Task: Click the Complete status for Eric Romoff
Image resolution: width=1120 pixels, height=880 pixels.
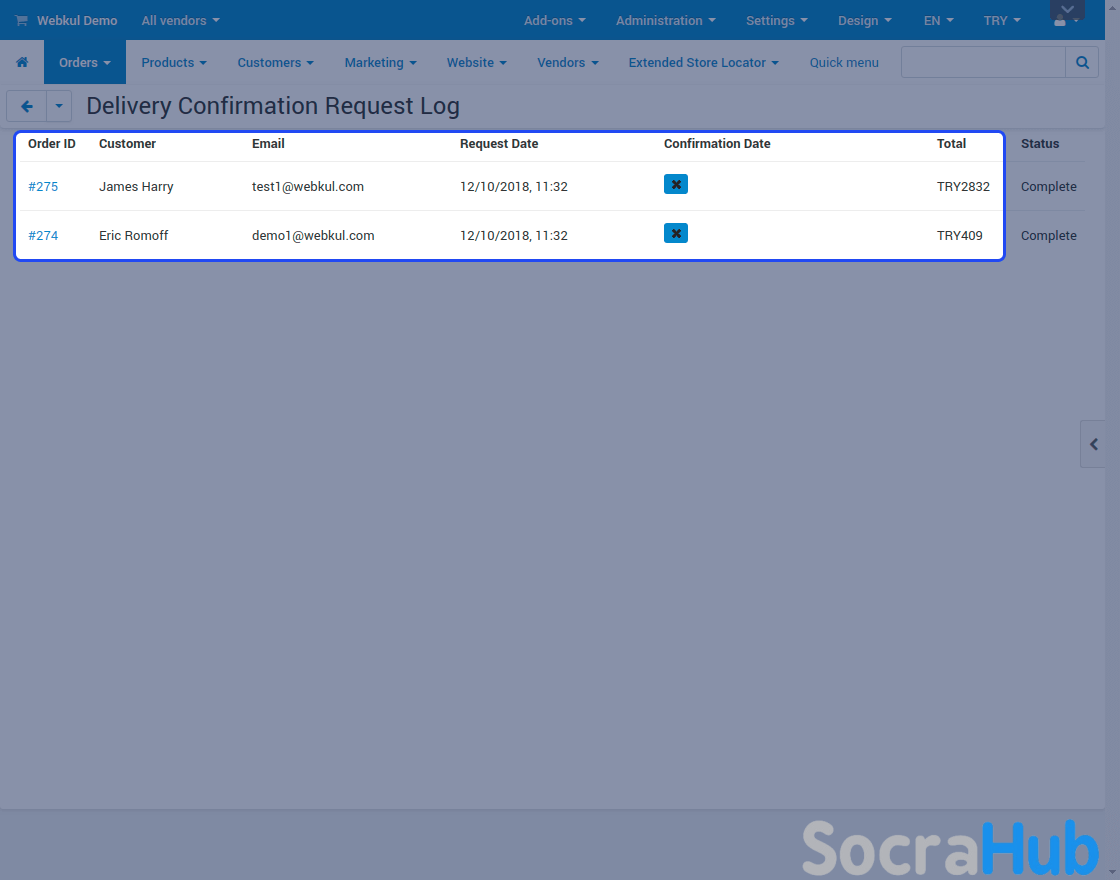Action: (1048, 235)
